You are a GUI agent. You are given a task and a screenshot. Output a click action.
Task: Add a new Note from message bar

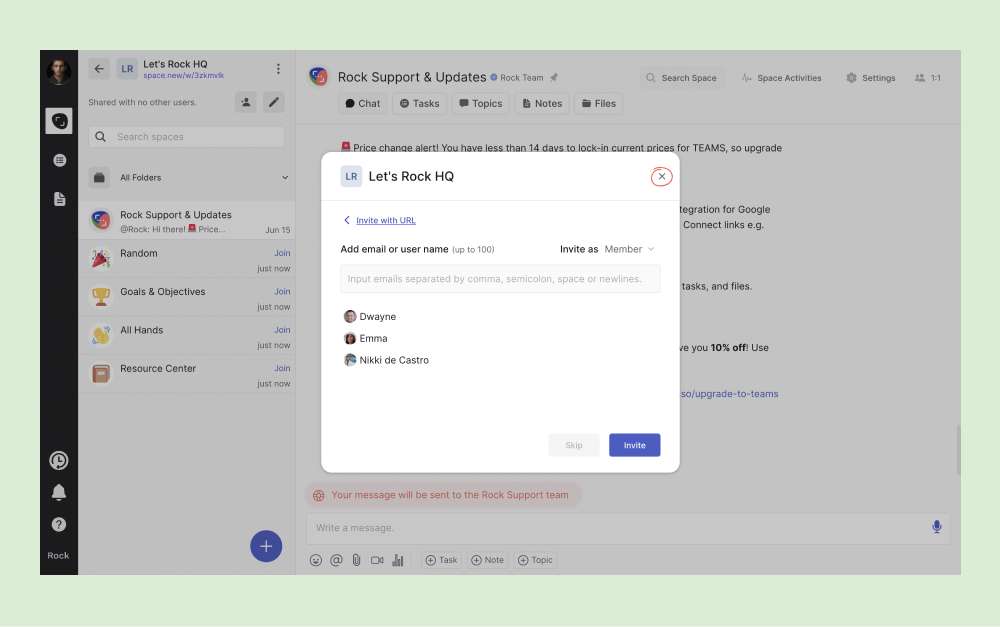487,560
